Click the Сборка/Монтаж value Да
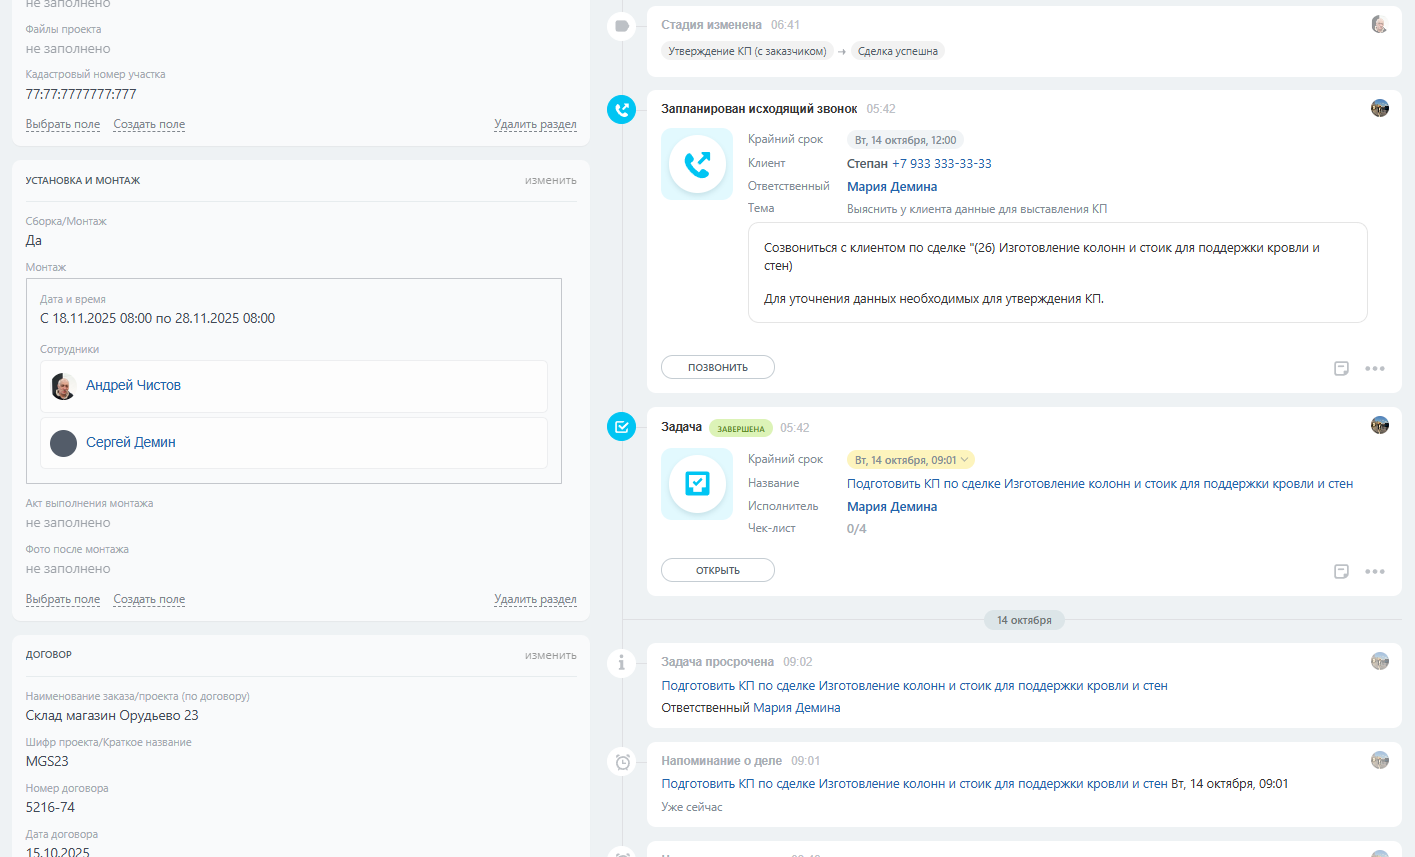The width and height of the screenshot is (1415, 857). [x=34, y=241]
